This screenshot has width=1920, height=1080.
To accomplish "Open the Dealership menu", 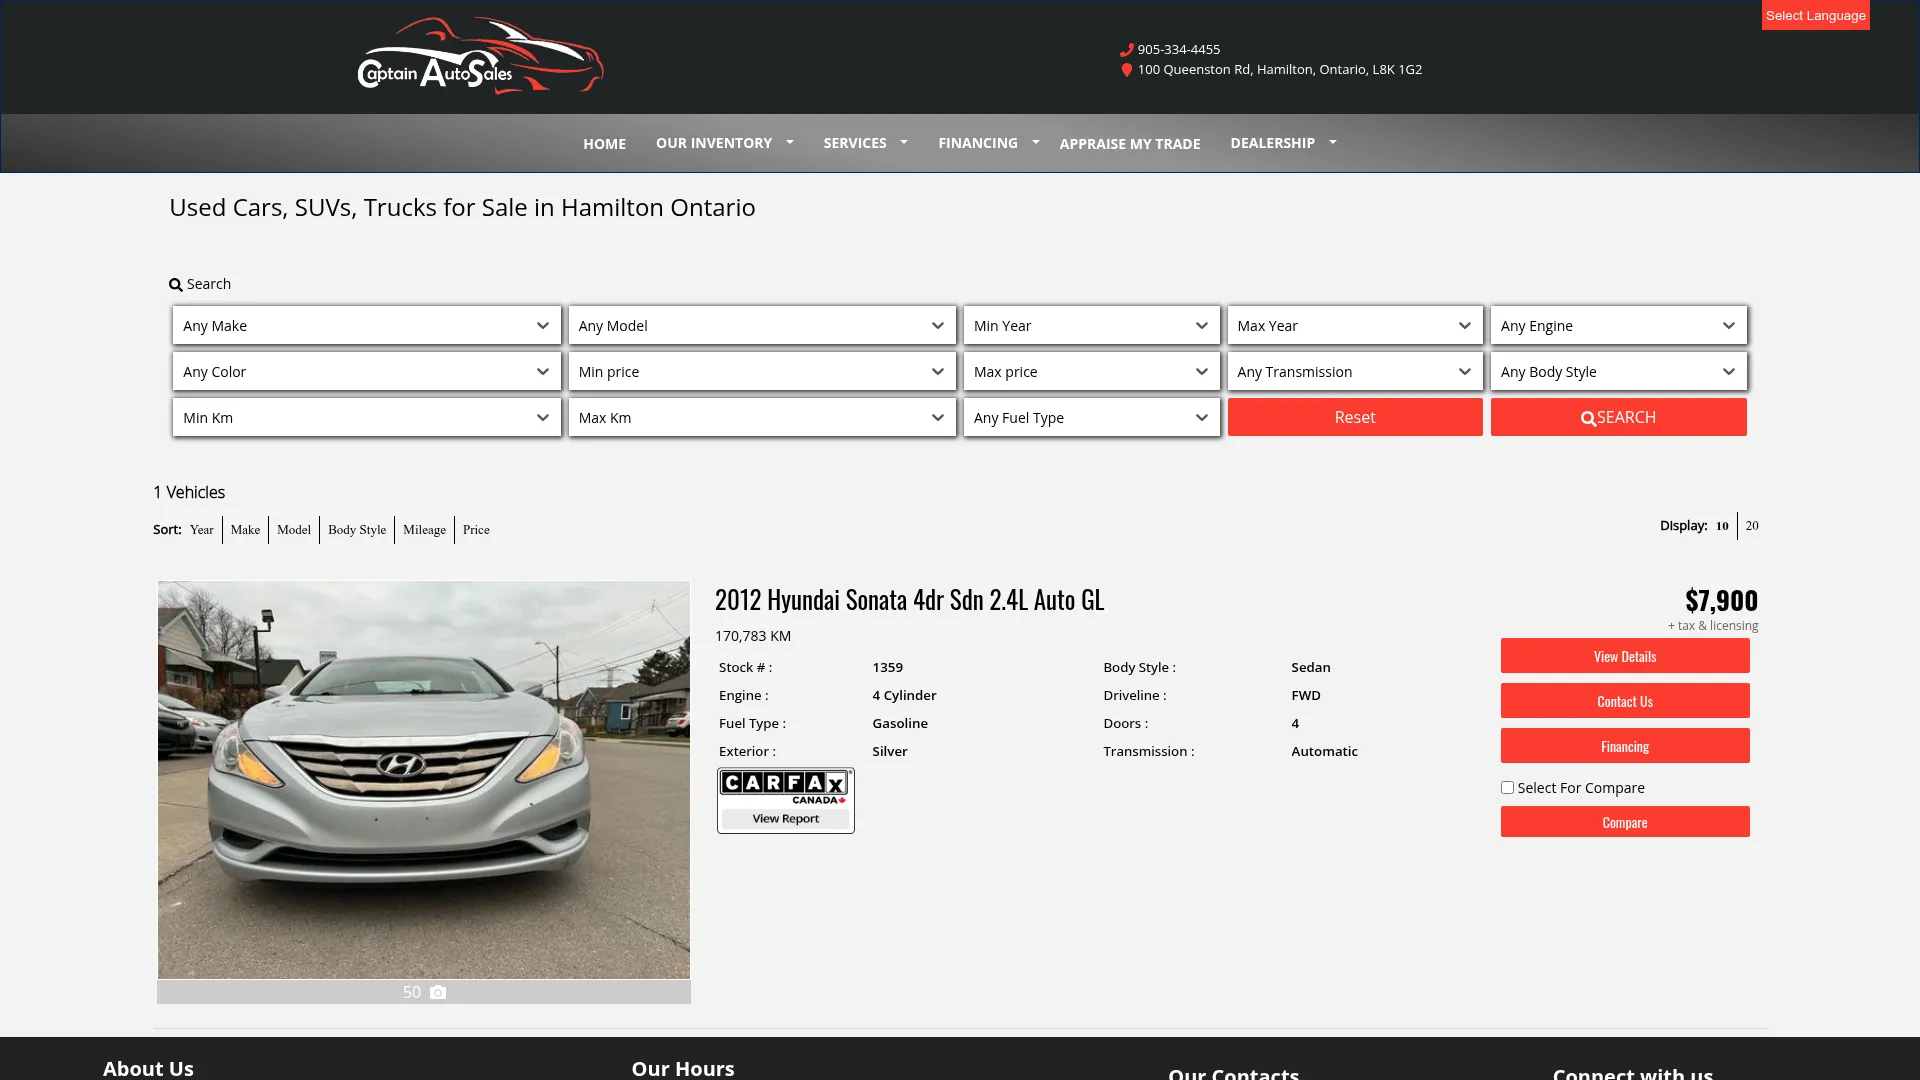I will pyautogui.click(x=1272, y=143).
